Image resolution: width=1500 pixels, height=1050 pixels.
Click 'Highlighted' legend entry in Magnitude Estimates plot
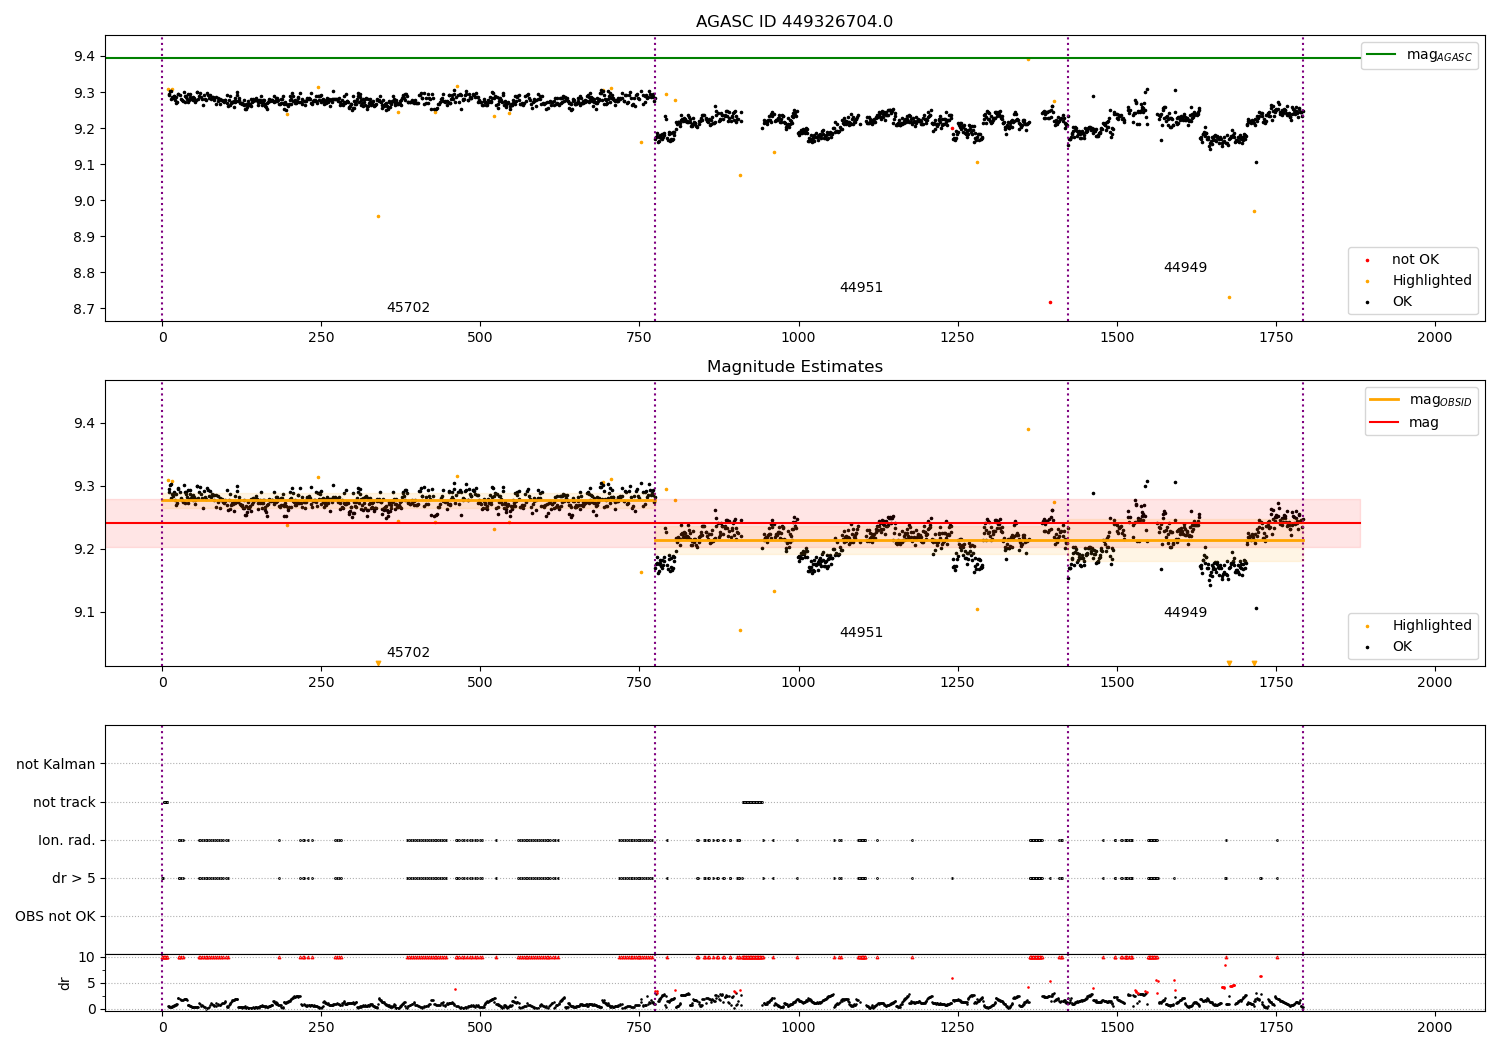1432,626
